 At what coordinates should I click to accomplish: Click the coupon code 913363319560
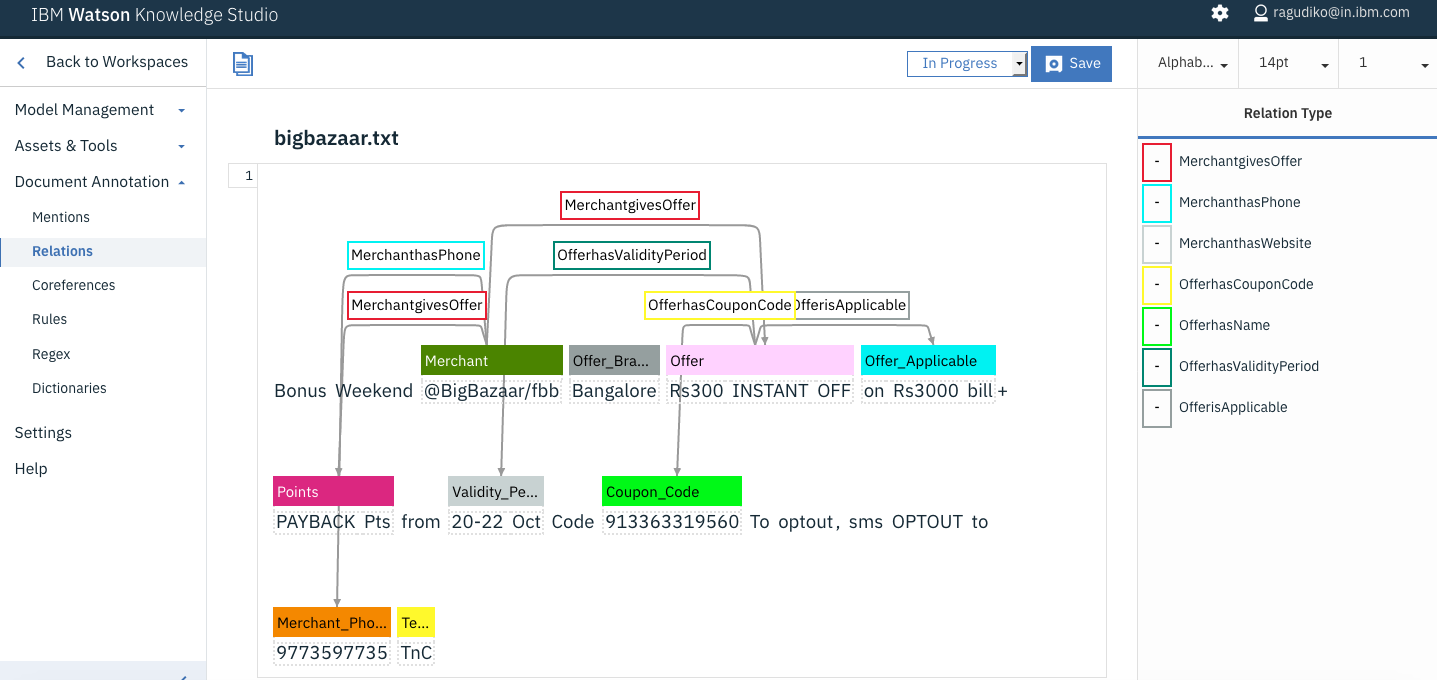(672, 521)
